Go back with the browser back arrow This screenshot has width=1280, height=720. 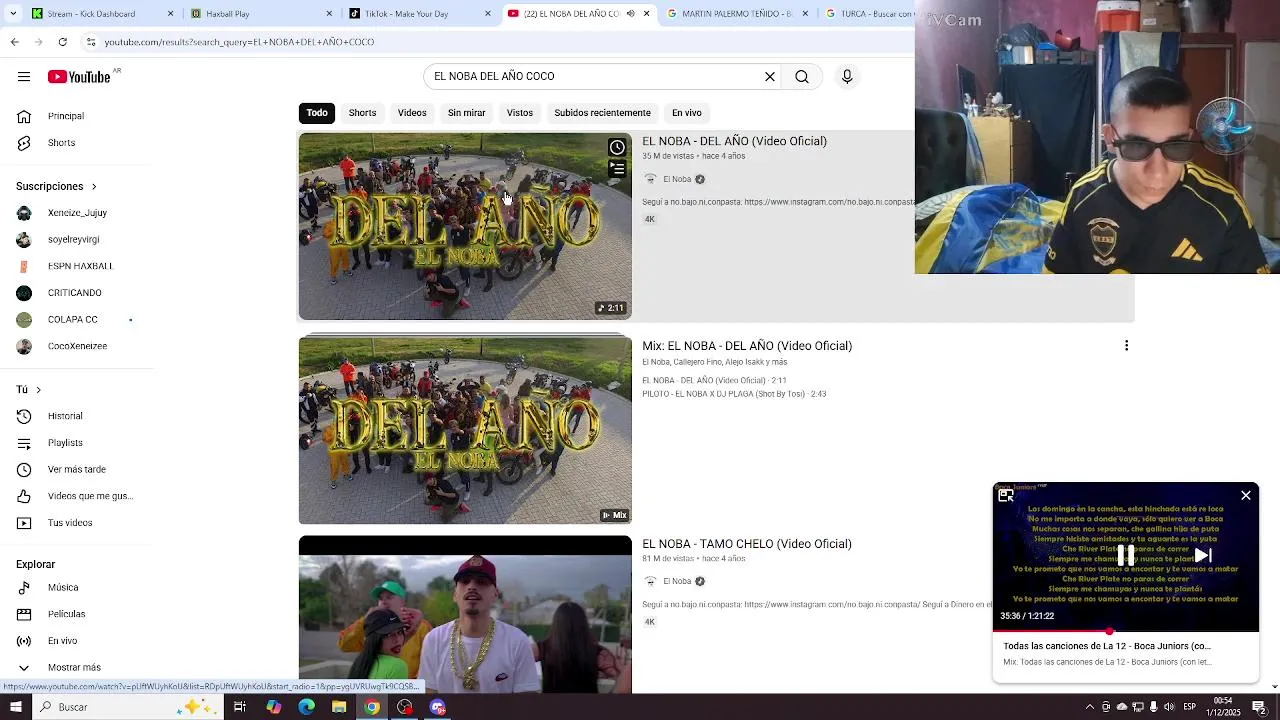click(14, 42)
